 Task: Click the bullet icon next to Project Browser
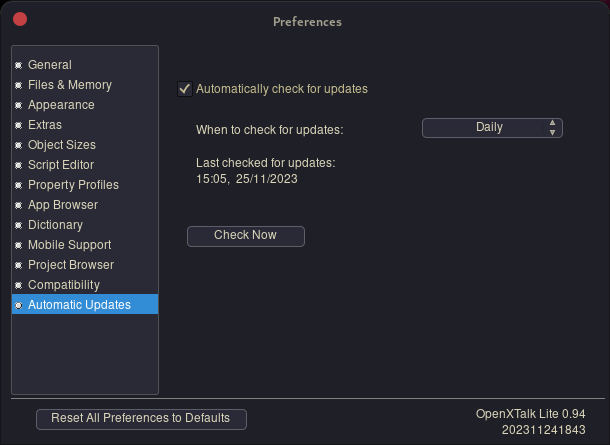pyautogui.click(x=18, y=265)
